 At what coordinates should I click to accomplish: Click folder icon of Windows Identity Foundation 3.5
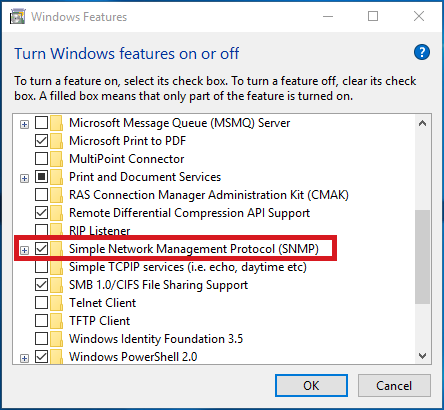(57, 339)
